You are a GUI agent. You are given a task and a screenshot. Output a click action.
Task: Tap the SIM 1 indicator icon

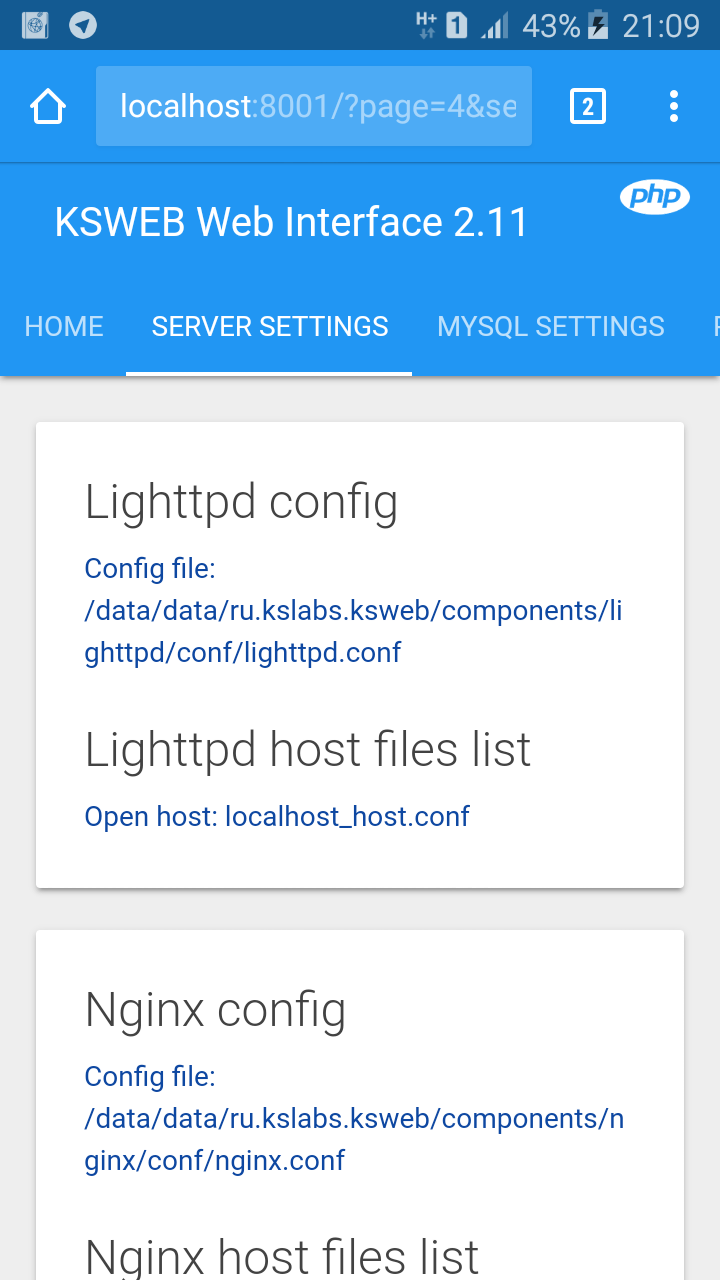[456, 25]
